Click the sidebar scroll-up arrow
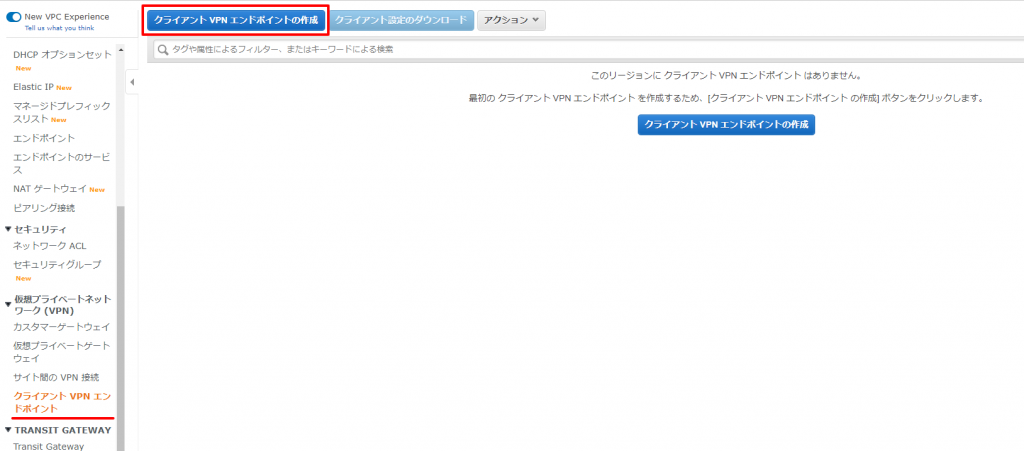This screenshot has width=1024, height=451. coord(121,50)
